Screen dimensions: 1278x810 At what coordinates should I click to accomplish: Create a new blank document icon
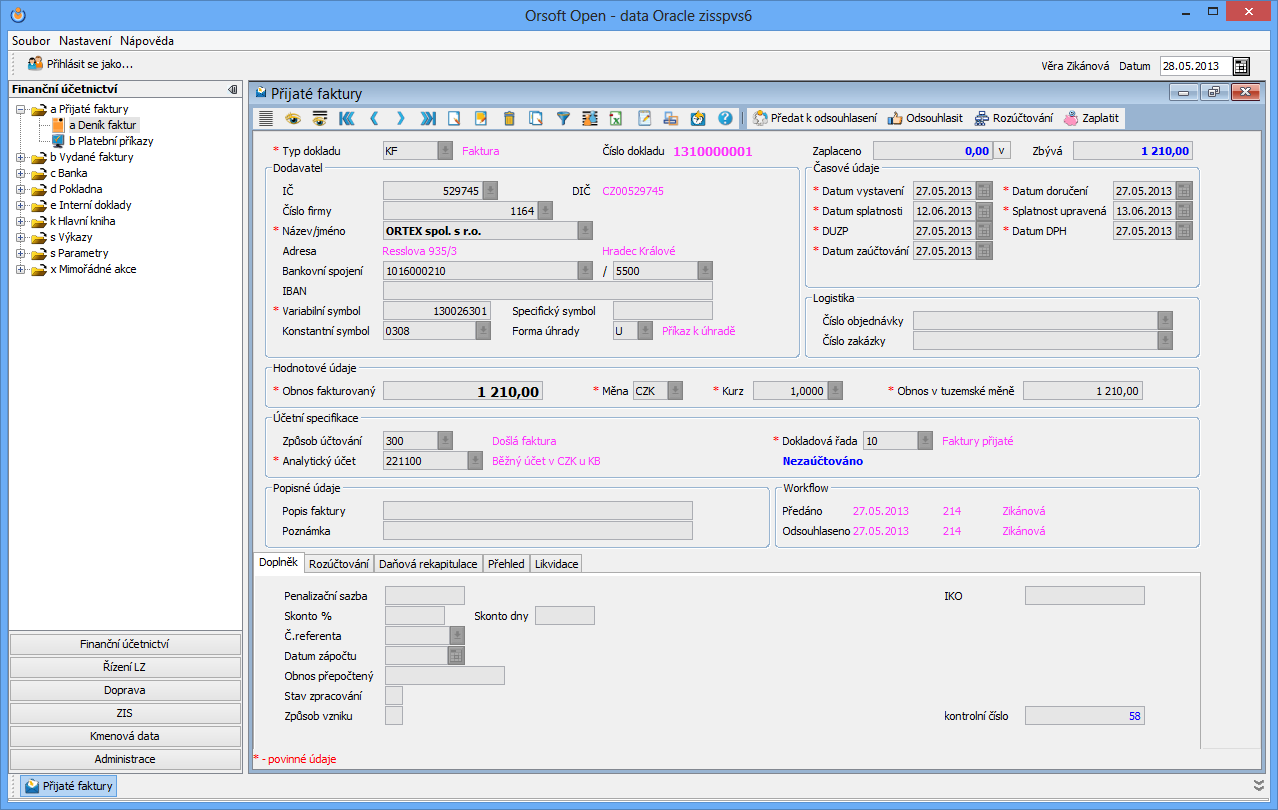(454, 118)
